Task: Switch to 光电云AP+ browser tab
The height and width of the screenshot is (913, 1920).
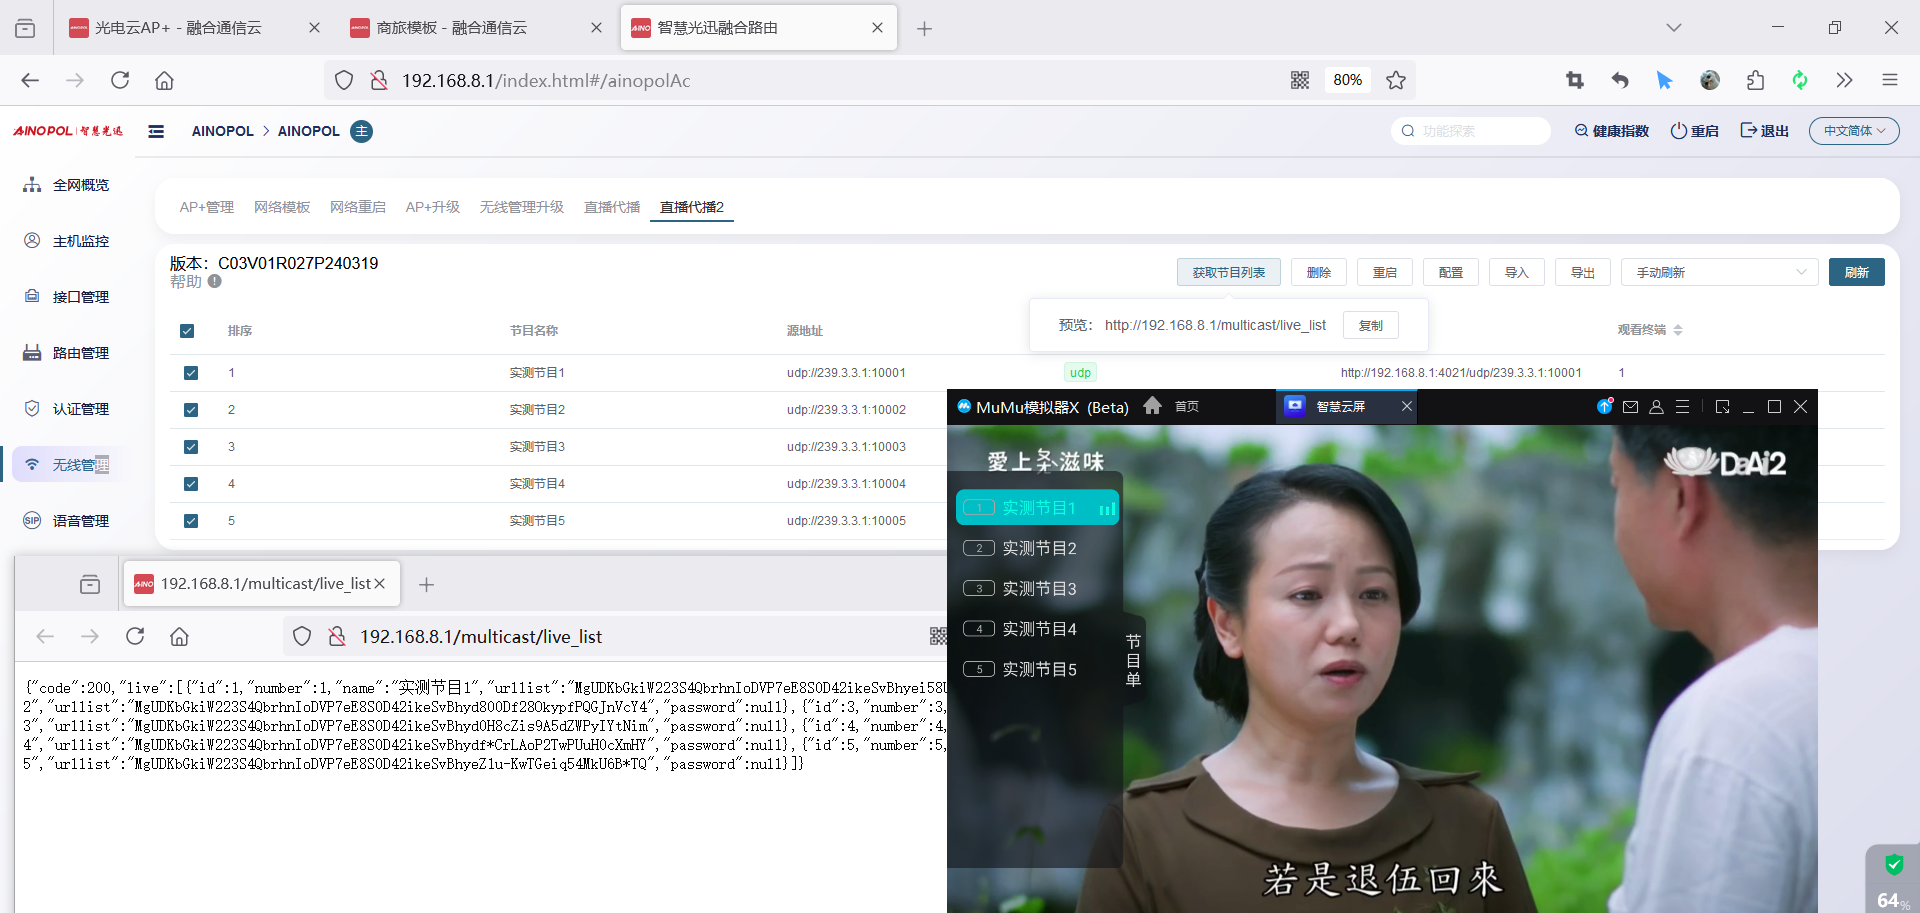Action: pyautogui.click(x=195, y=28)
